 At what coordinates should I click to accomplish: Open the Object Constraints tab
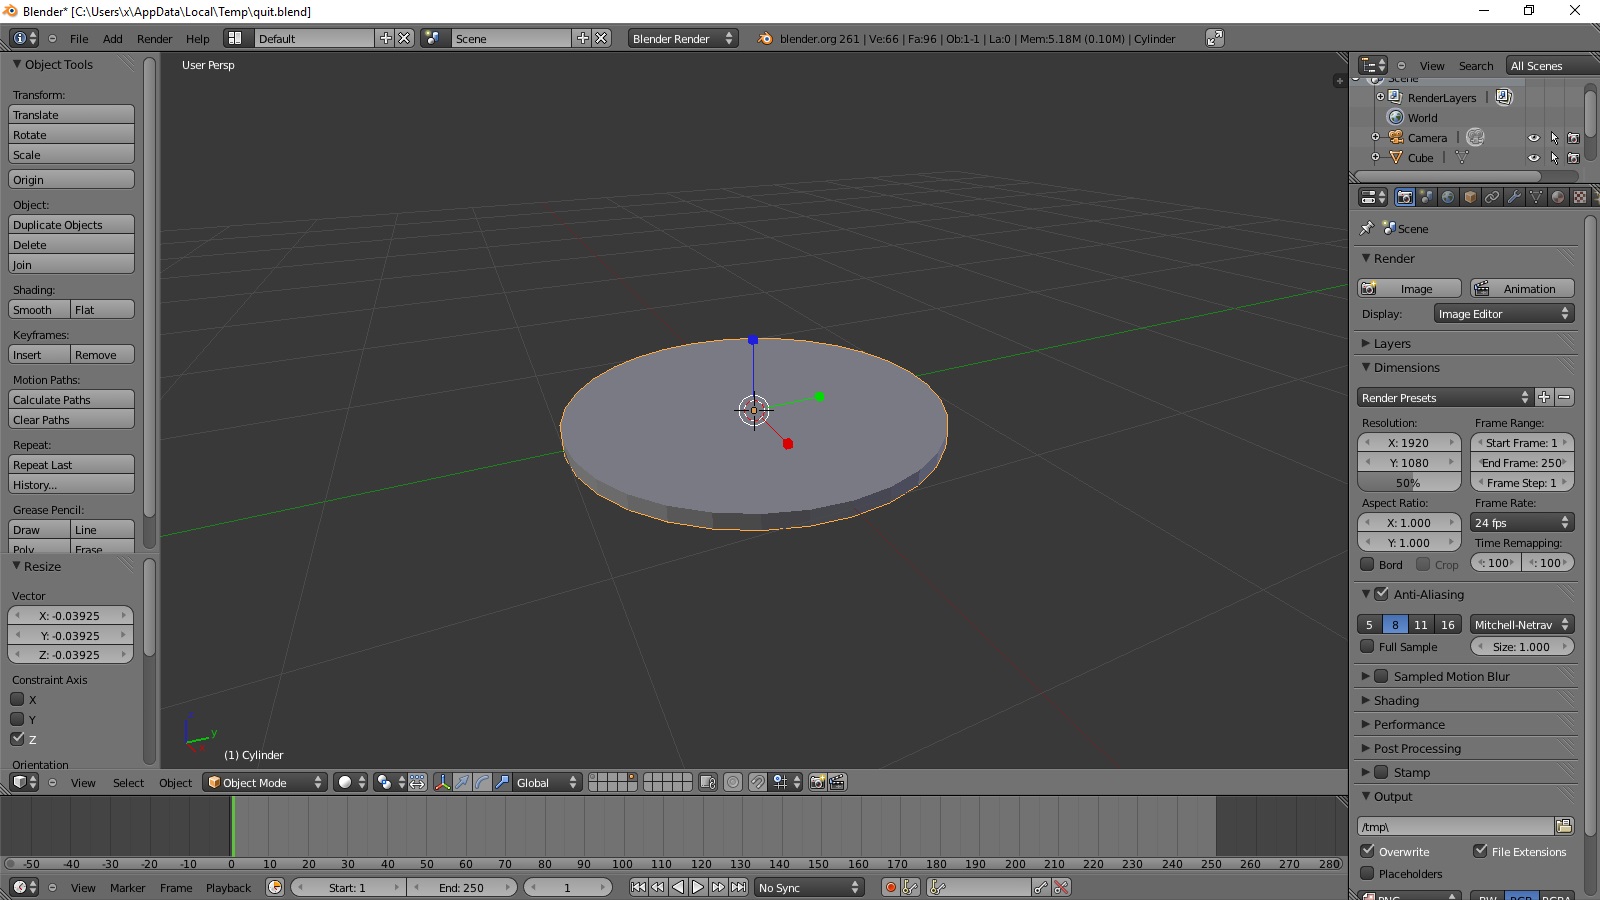tap(1490, 197)
